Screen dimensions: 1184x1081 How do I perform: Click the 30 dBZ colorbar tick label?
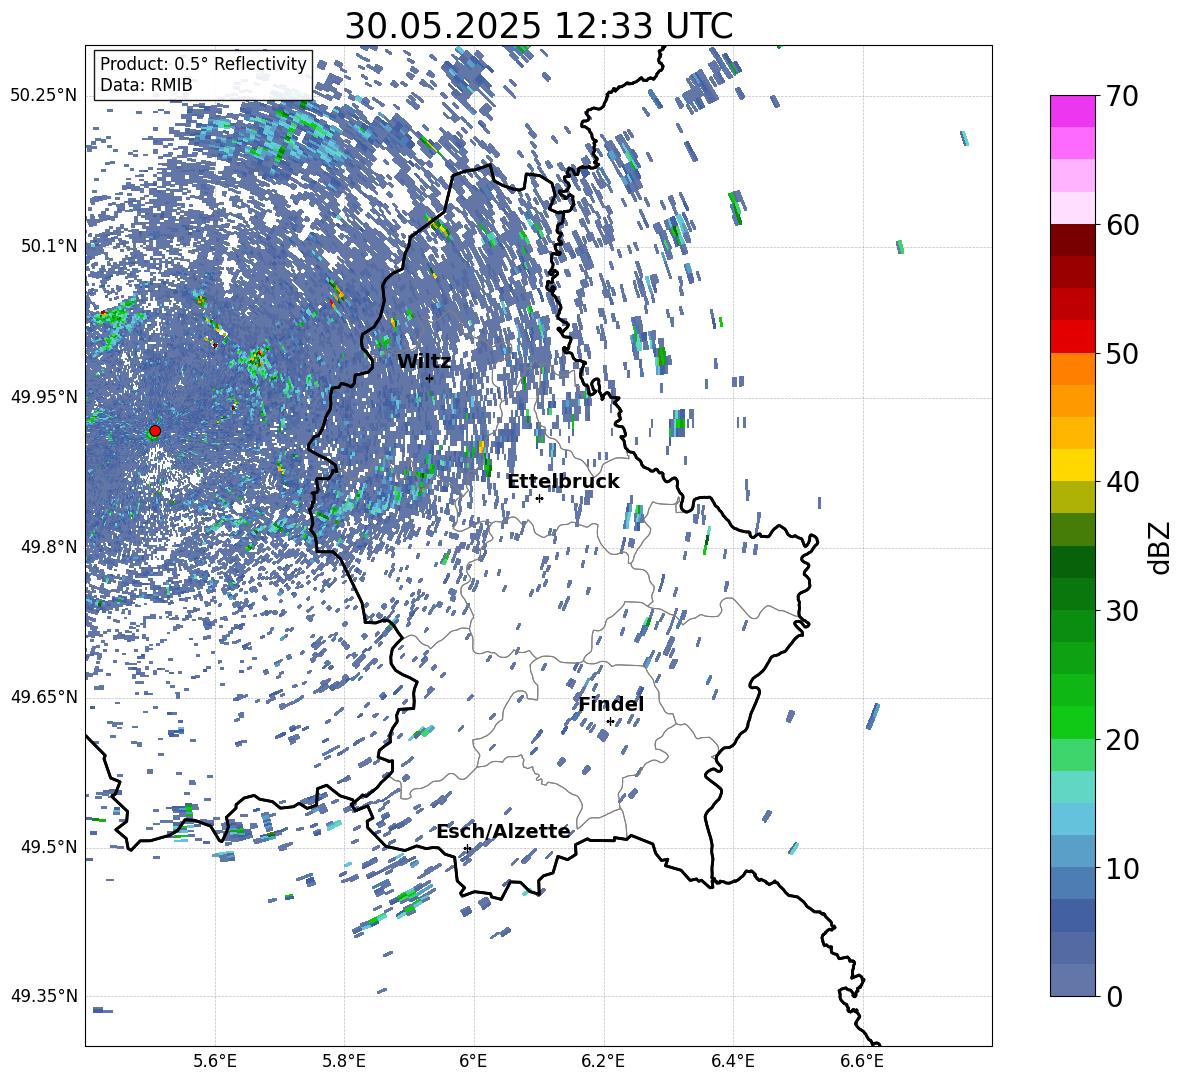pyautogui.click(x=1123, y=611)
